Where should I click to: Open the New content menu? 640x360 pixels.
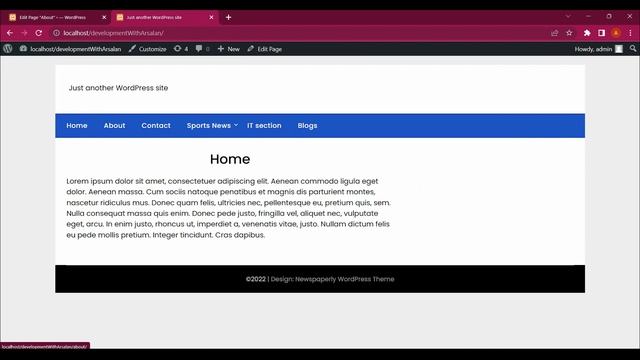pyautogui.click(x=229, y=49)
